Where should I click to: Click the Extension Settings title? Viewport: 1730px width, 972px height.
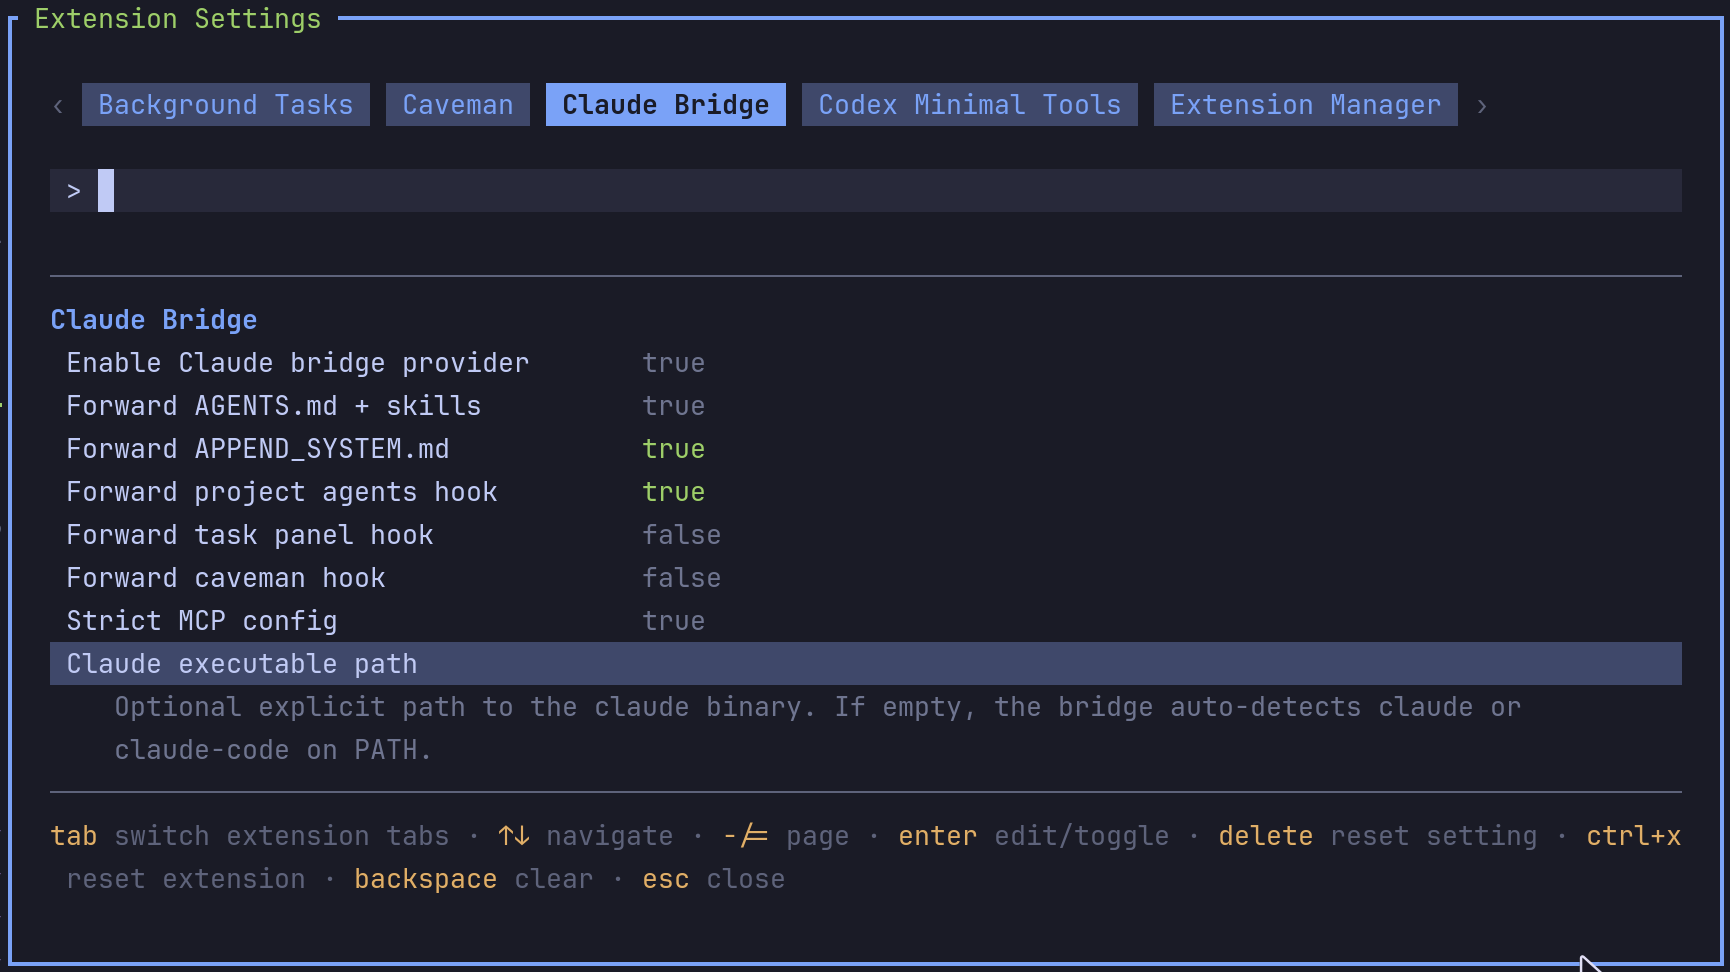(x=178, y=19)
